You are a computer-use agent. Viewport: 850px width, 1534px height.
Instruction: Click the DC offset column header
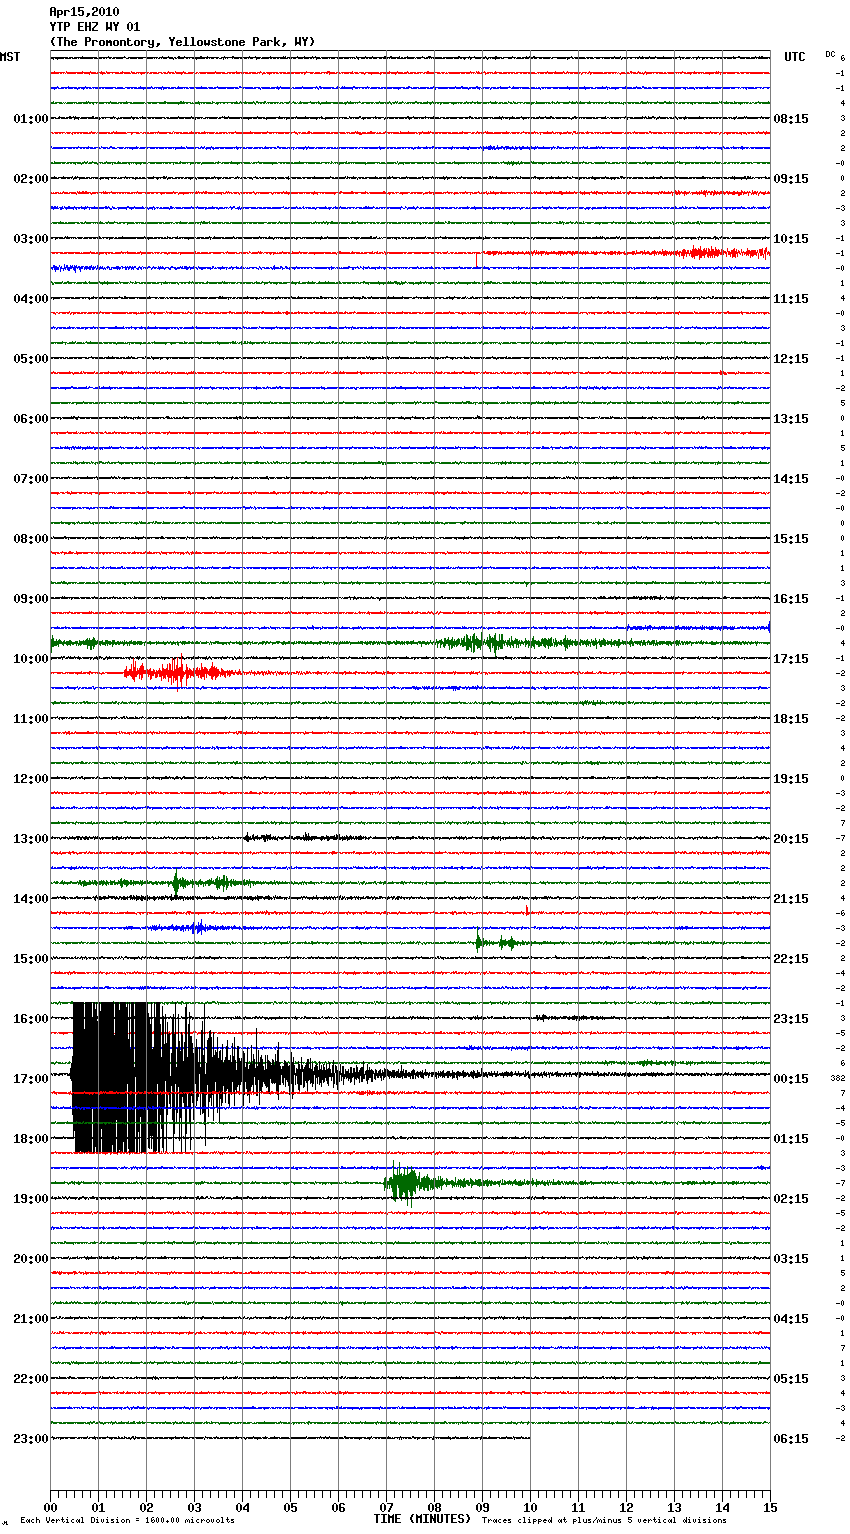coord(830,54)
